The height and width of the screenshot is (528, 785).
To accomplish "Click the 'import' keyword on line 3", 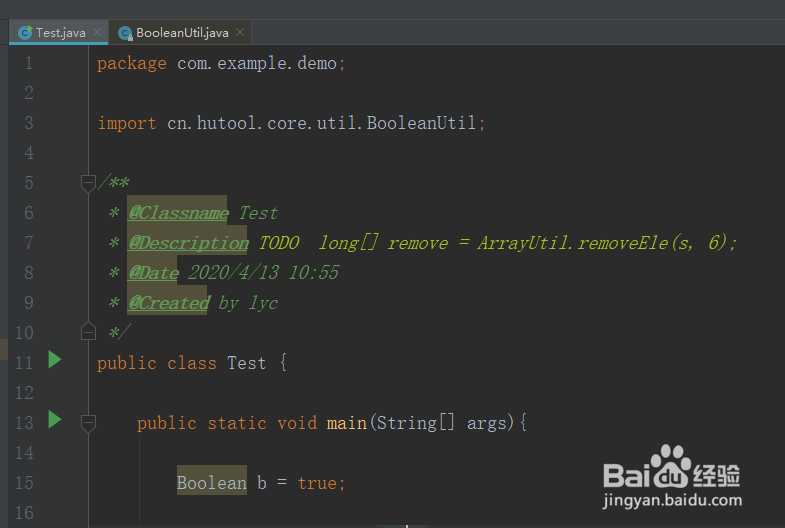I will pos(127,123).
